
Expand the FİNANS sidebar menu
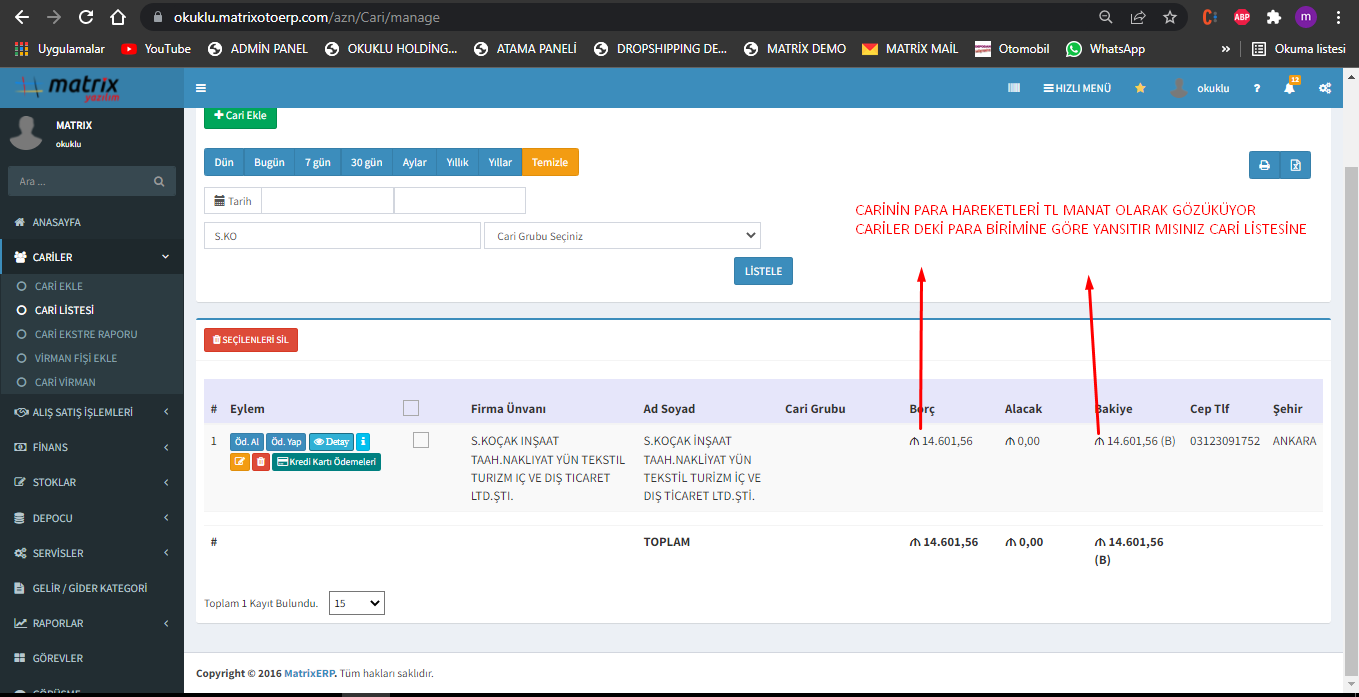point(92,447)
